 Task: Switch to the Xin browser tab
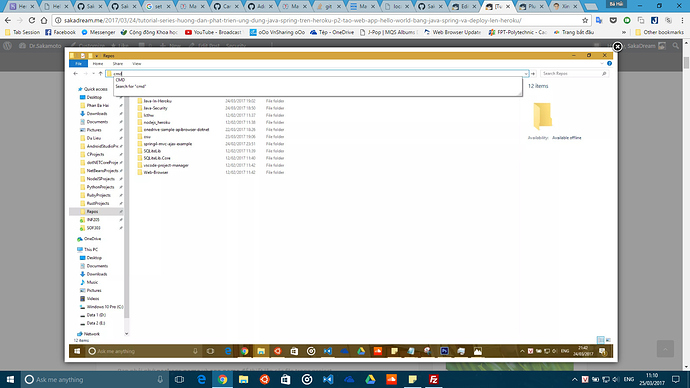coord(566,6)
